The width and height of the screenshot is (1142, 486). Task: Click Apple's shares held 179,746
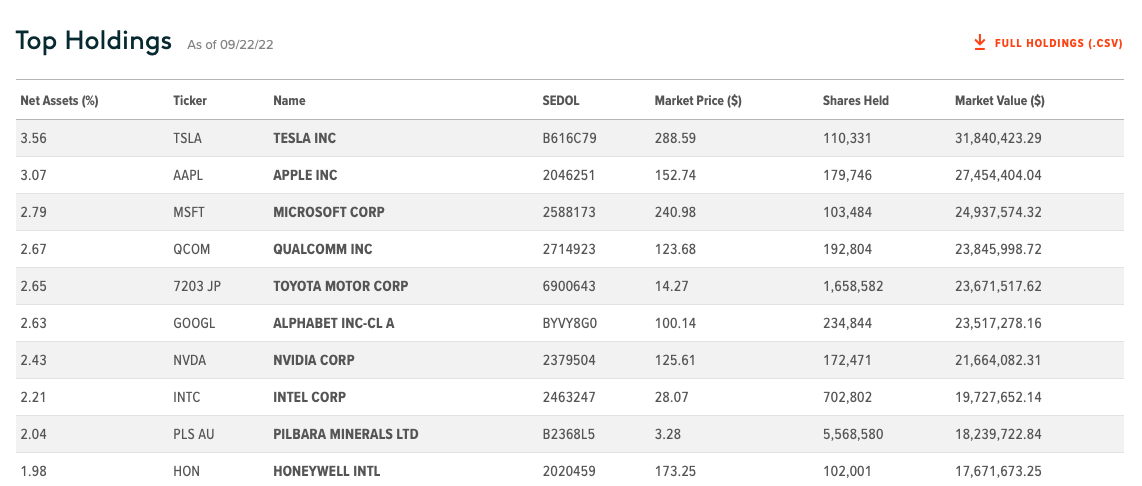pos(847,175)
